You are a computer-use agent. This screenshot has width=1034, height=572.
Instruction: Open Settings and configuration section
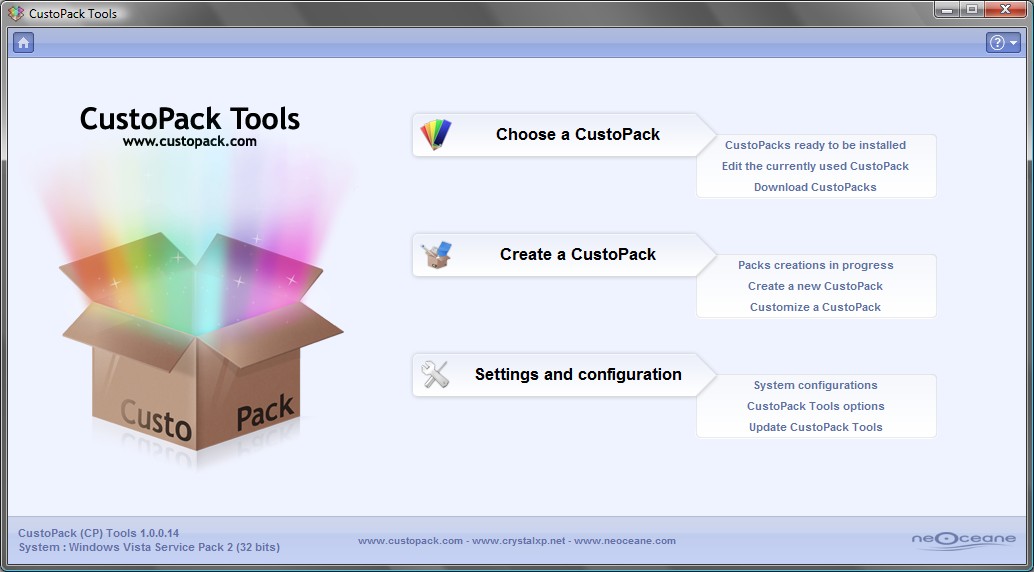tap(564, 375)
